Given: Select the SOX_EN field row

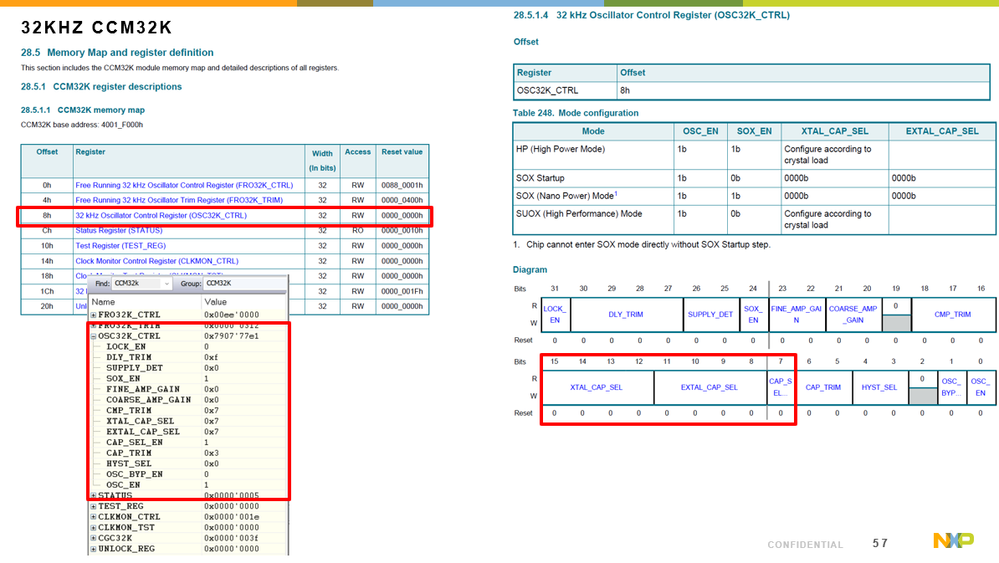Looking at the screenshot, I should click(188, 379).
